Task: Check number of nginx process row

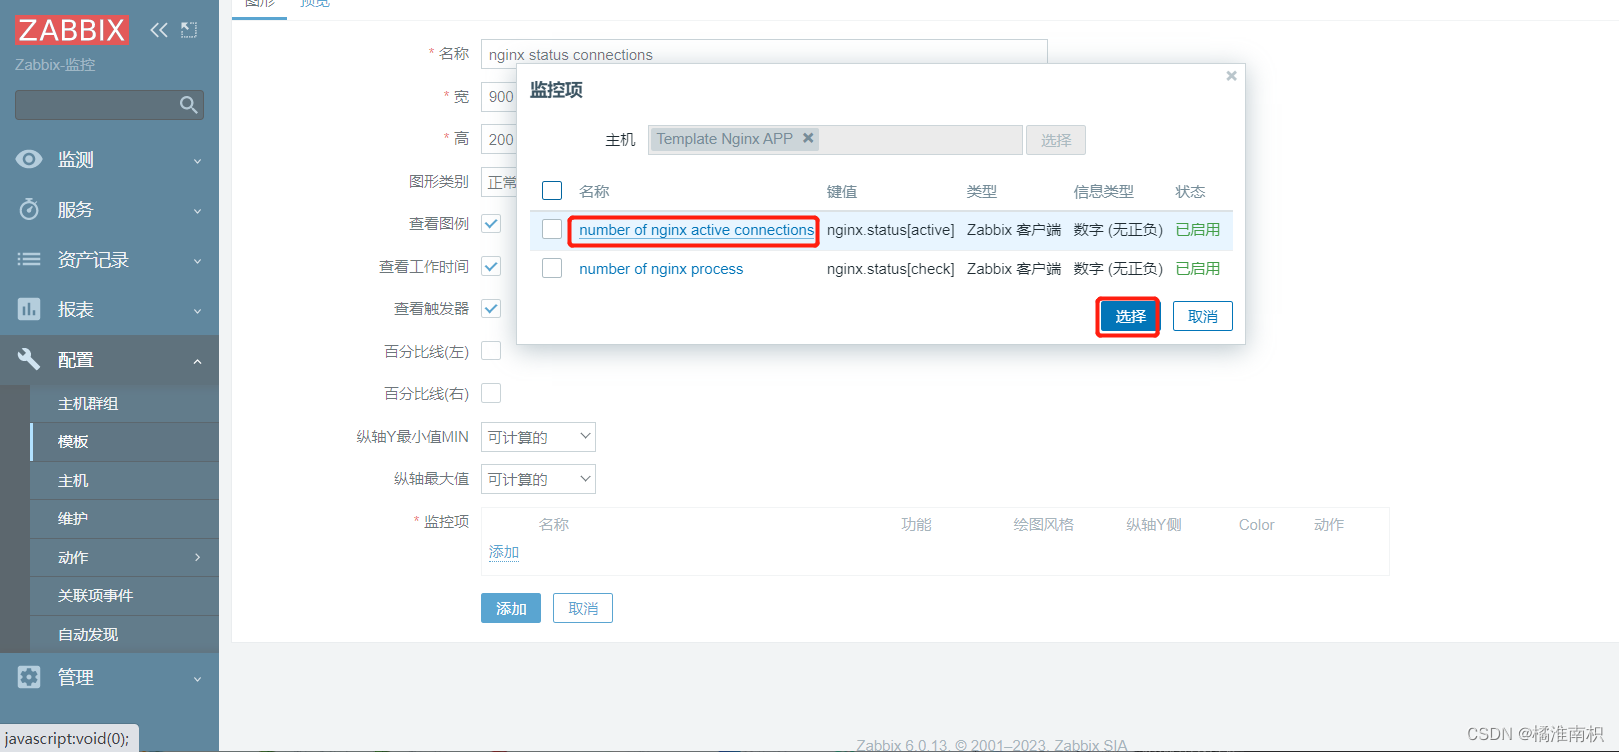Action: [x=552, y=268]
